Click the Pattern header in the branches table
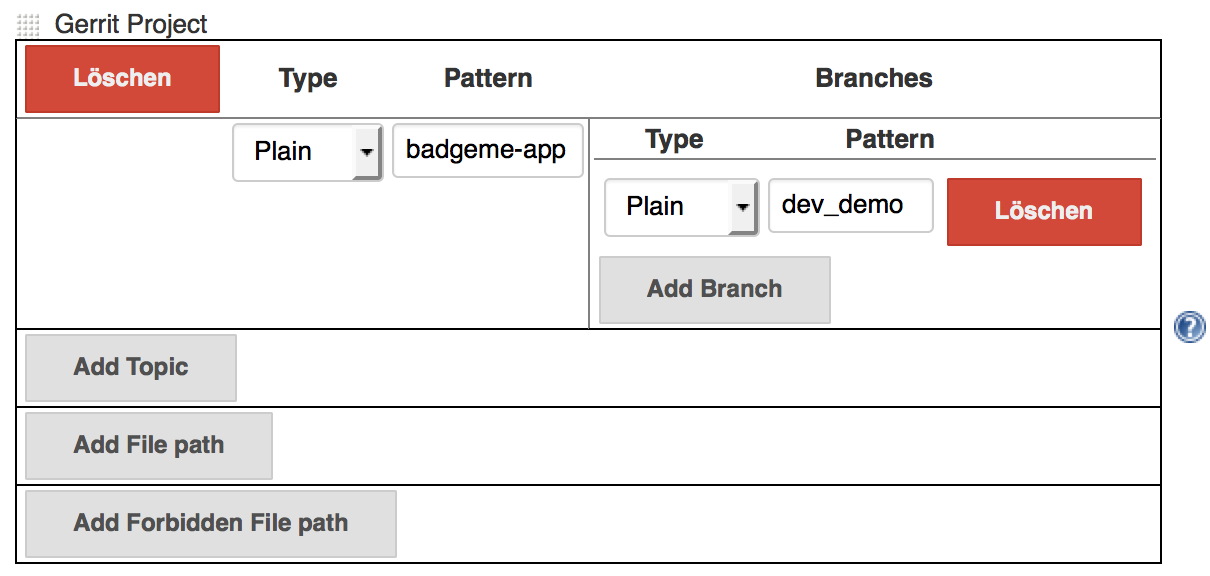The height and width of the screenshot is (576, 1210). coord(890,139)
